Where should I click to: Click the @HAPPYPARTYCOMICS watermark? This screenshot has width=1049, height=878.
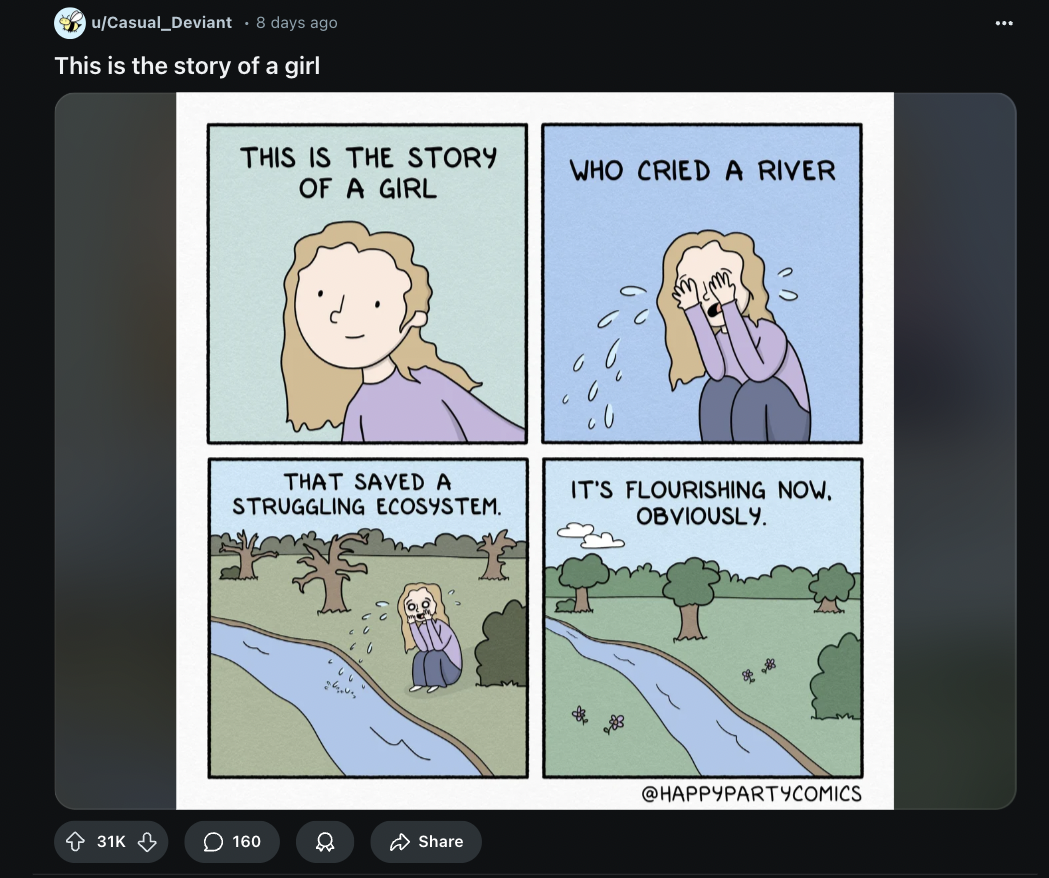click(751, 794)
